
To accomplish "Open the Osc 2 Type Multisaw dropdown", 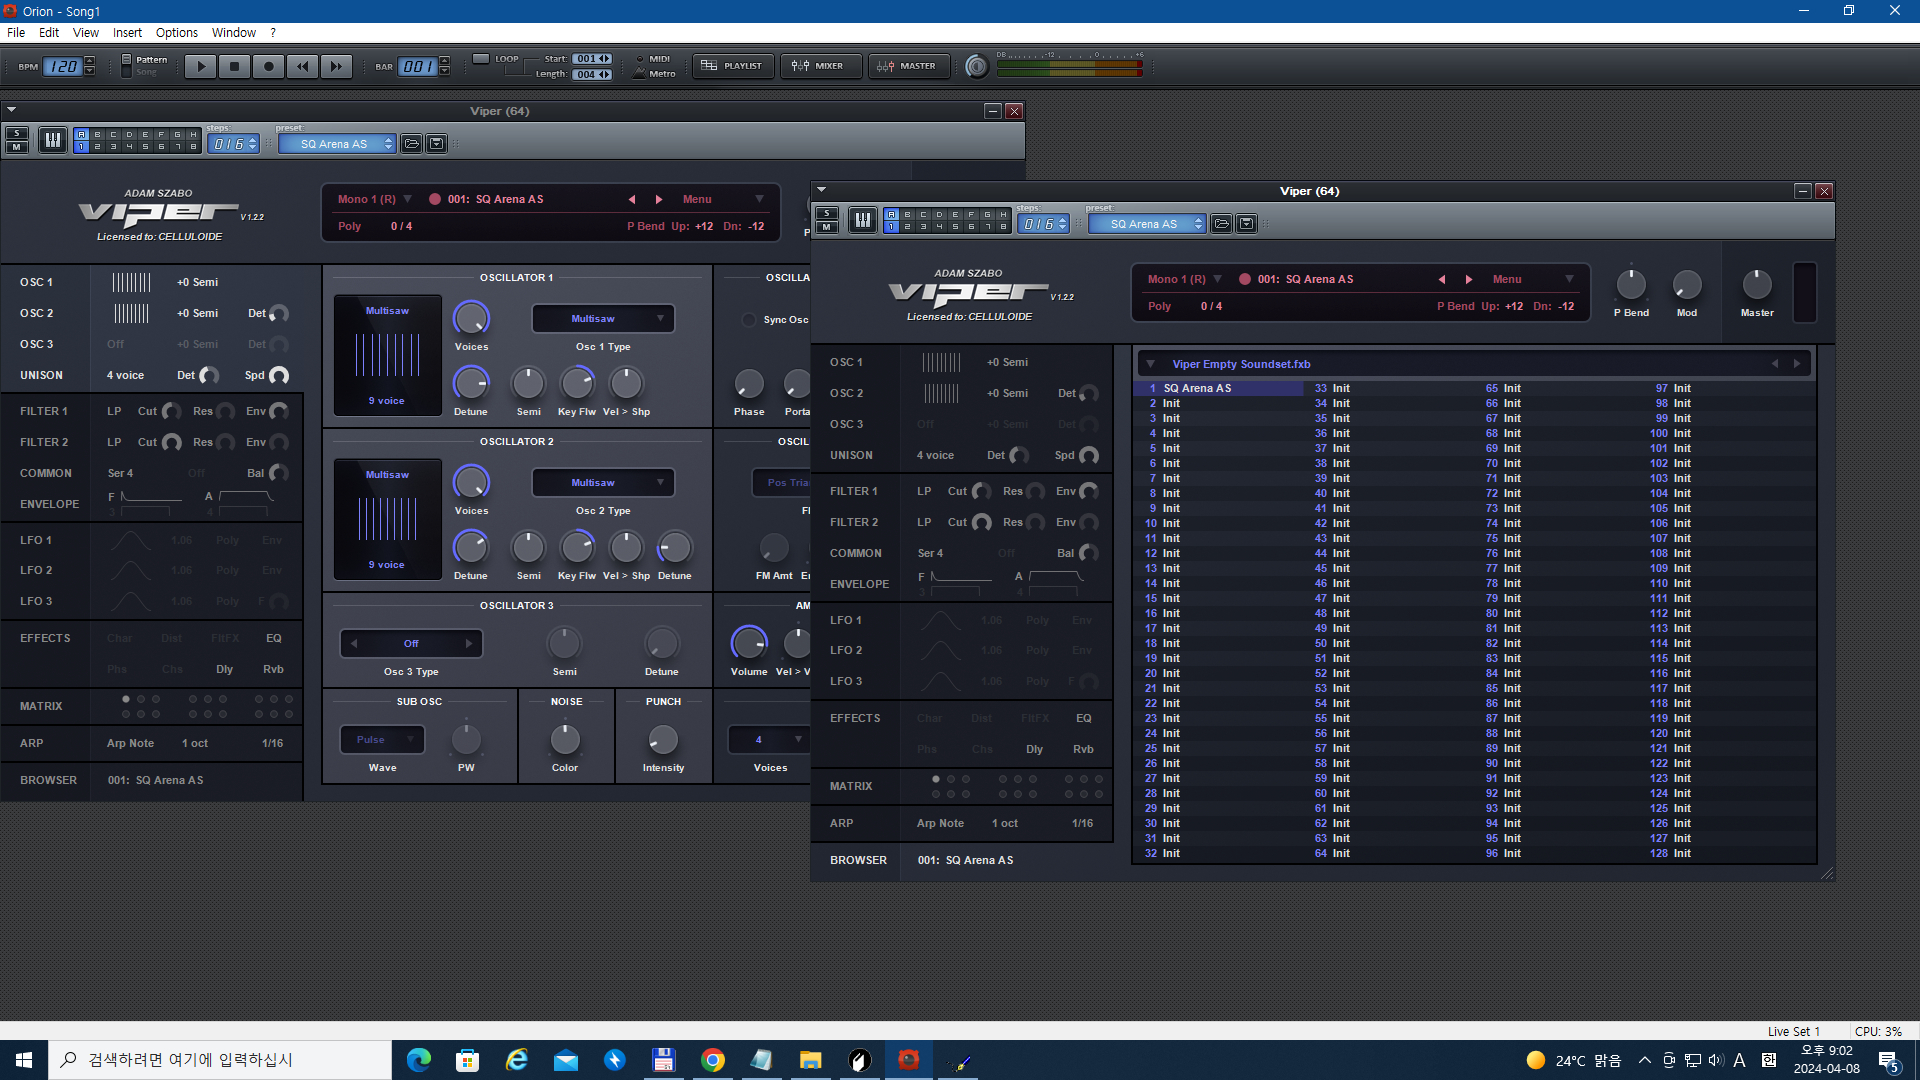I will [x=603, y=483].
